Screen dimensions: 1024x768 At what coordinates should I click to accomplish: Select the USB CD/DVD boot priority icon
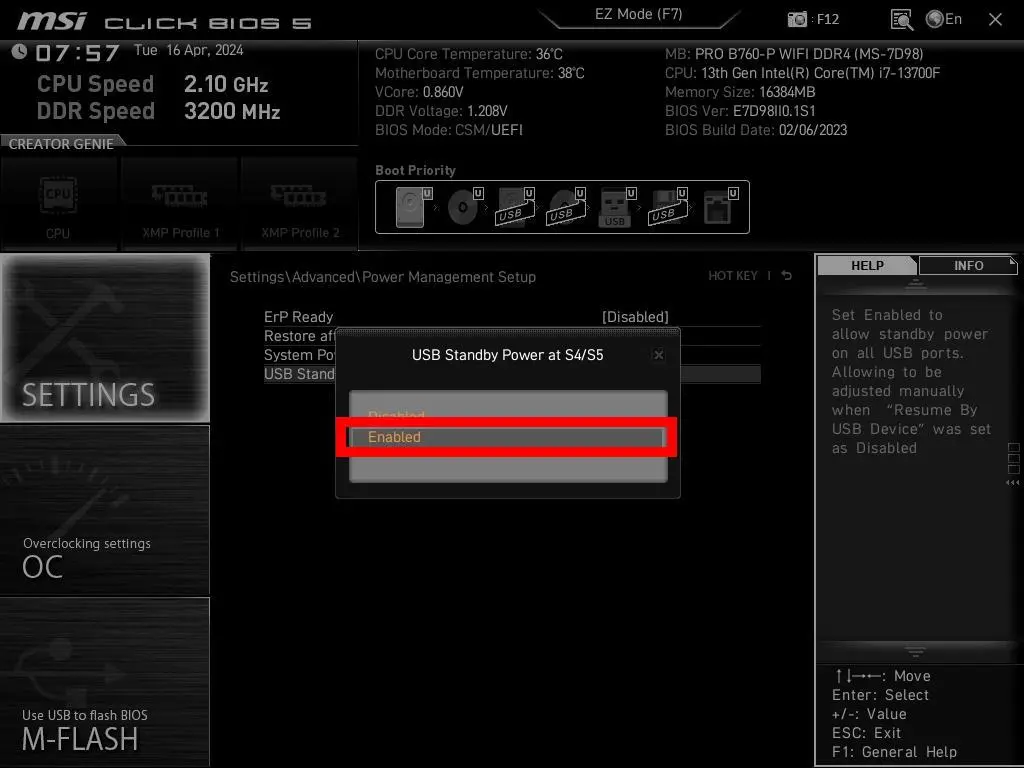(x=566, y=207)
